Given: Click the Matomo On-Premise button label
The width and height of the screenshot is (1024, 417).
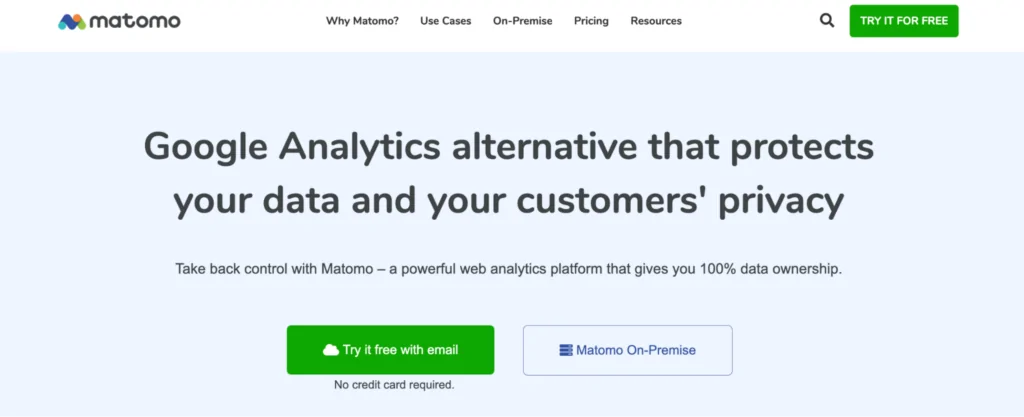Looking at the screenshot, I should pyautogui.click(x=637, y=350).
